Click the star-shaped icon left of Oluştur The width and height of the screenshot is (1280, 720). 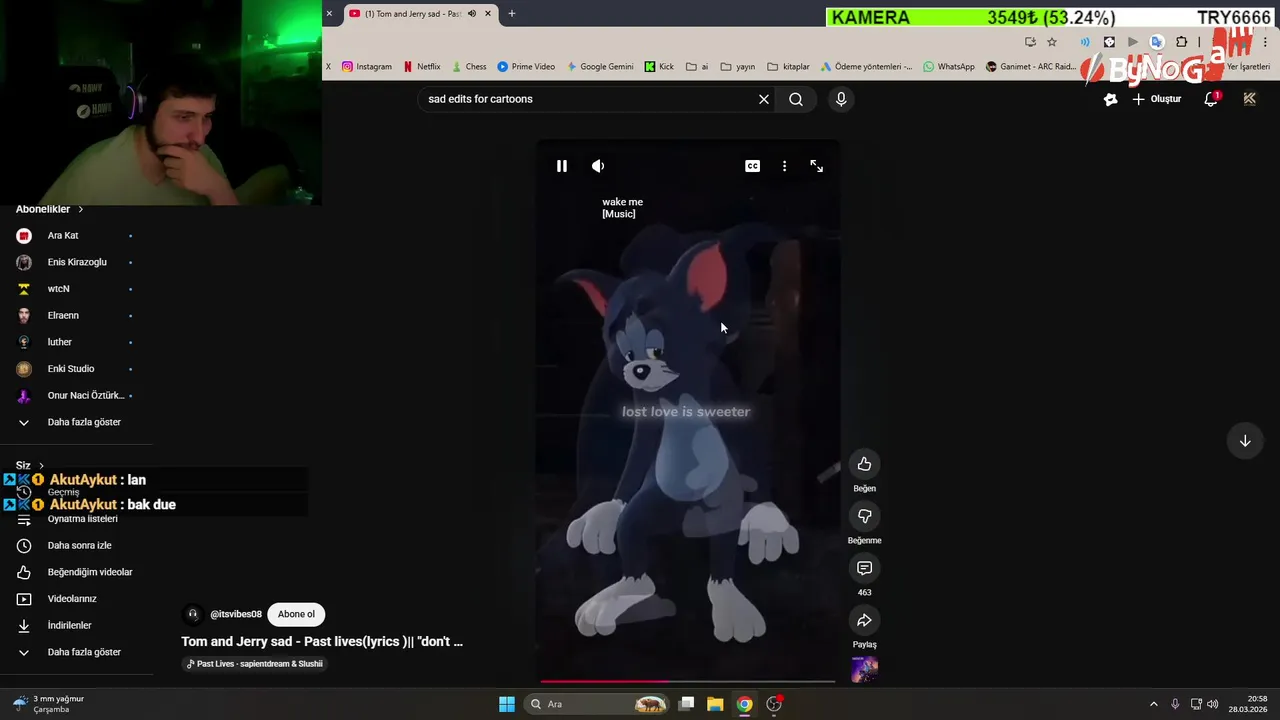(1110, 99)
